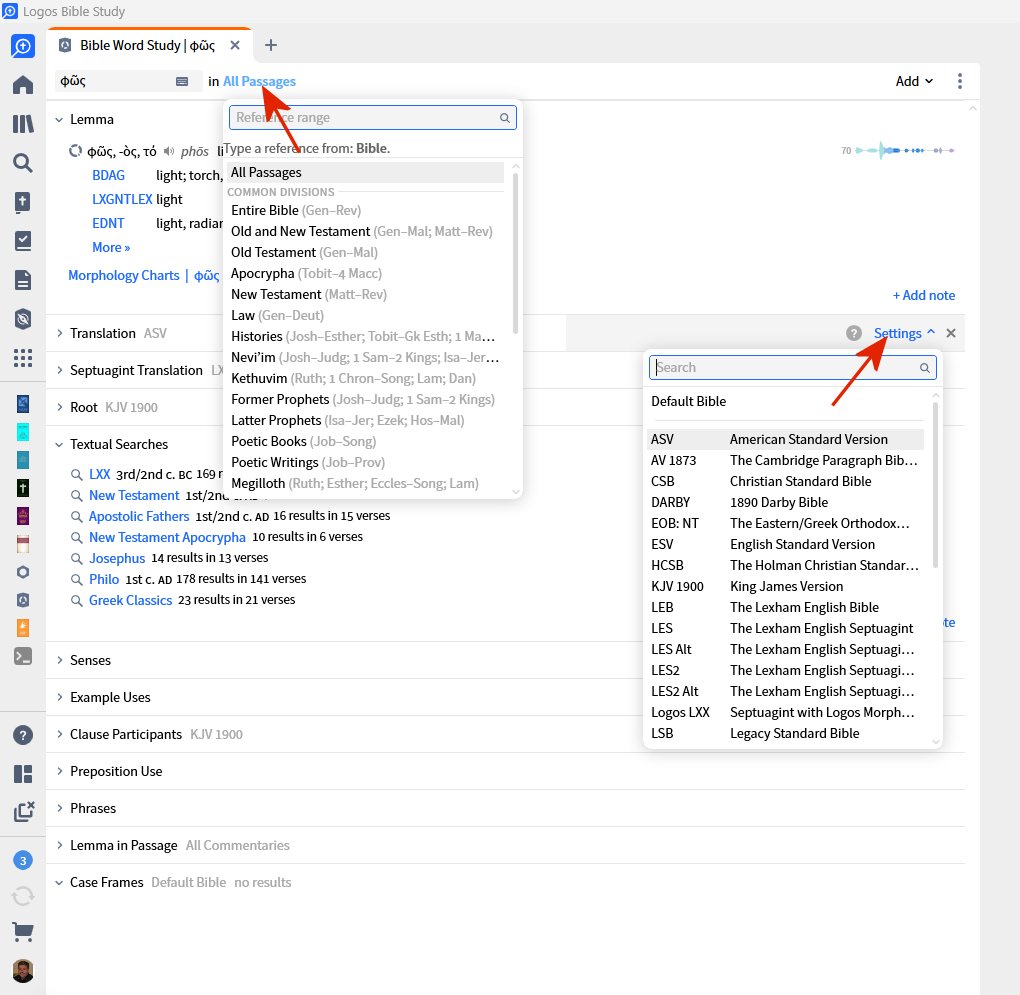Viewport: 1020px width, 995px height.
Task: Expand the Phrases section
Action: (59, 808)
